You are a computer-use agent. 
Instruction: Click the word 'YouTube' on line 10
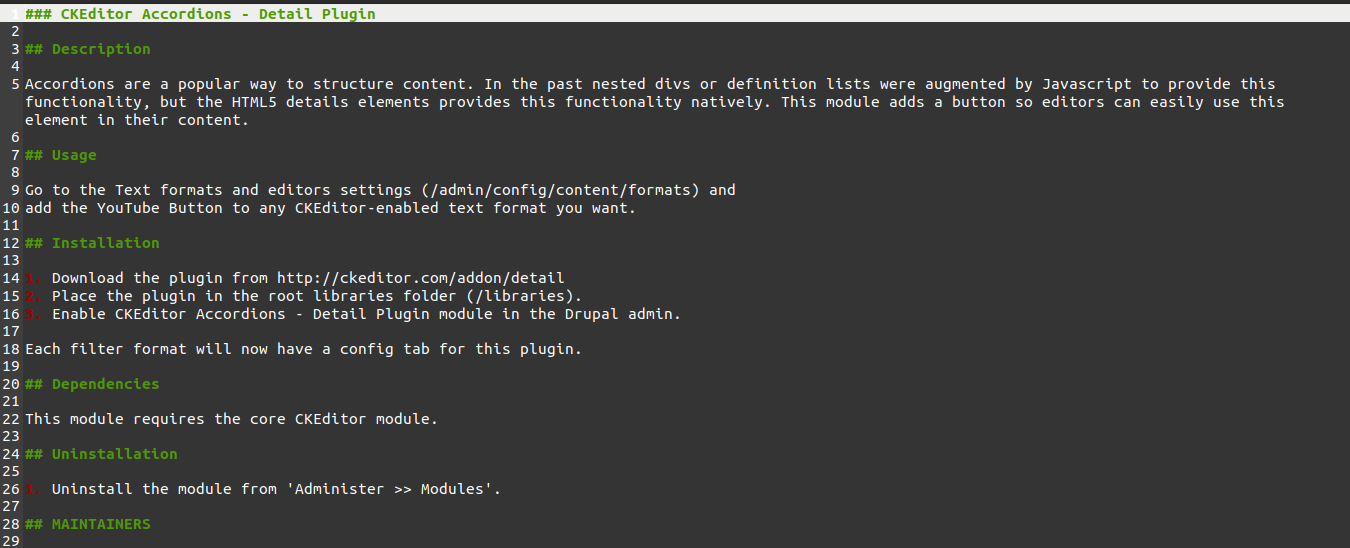128,208
